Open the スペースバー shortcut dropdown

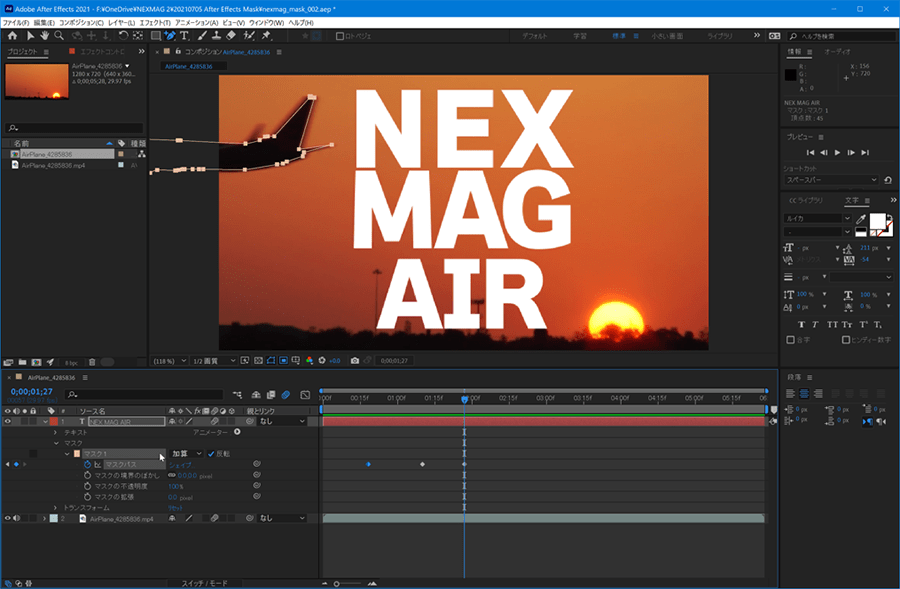pos(831,180)
